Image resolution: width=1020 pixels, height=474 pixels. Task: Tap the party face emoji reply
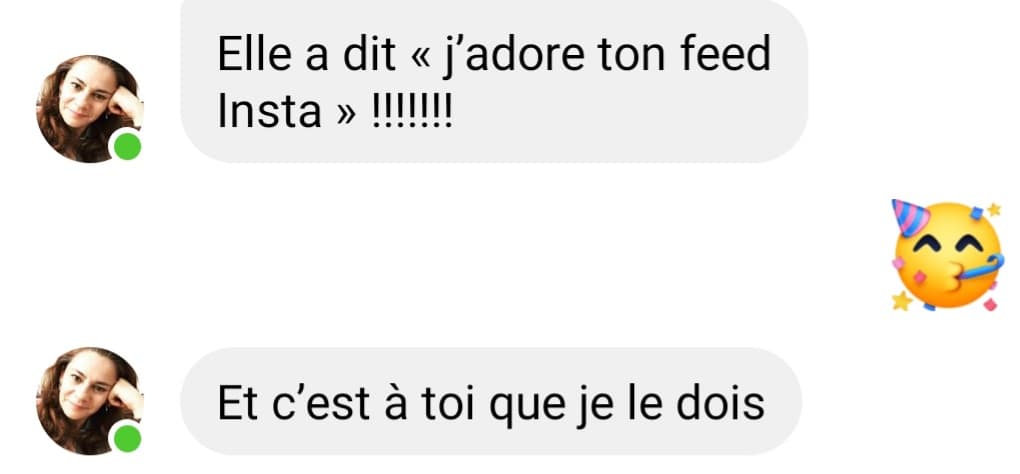pyautogui.click(x=947, y=255)
